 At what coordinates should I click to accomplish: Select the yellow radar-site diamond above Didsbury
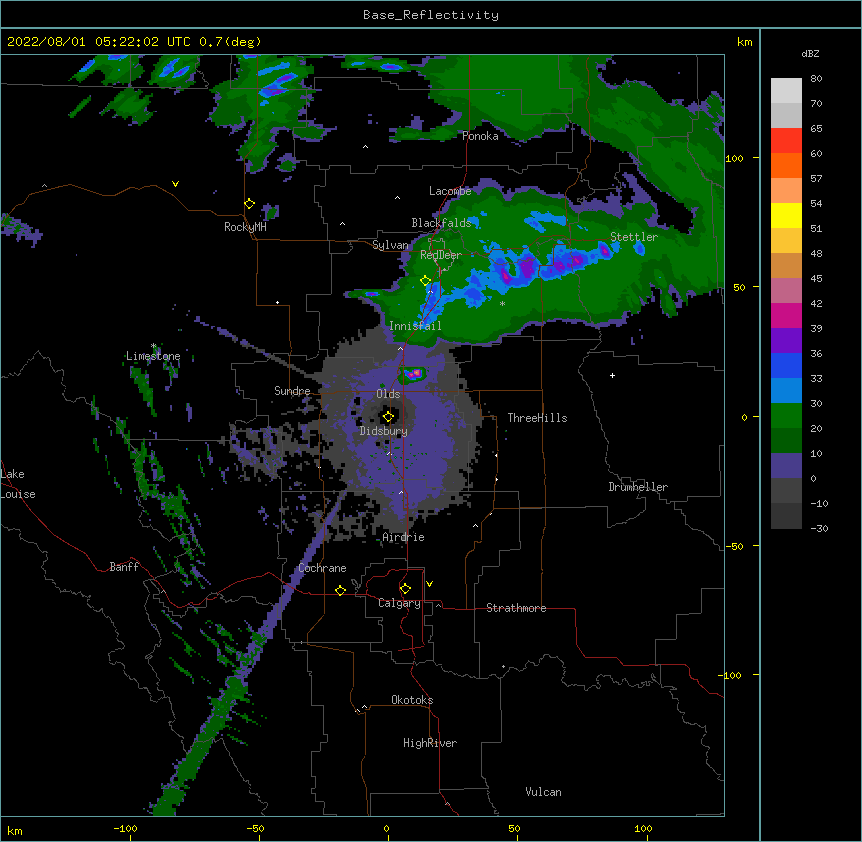(388, 417)
